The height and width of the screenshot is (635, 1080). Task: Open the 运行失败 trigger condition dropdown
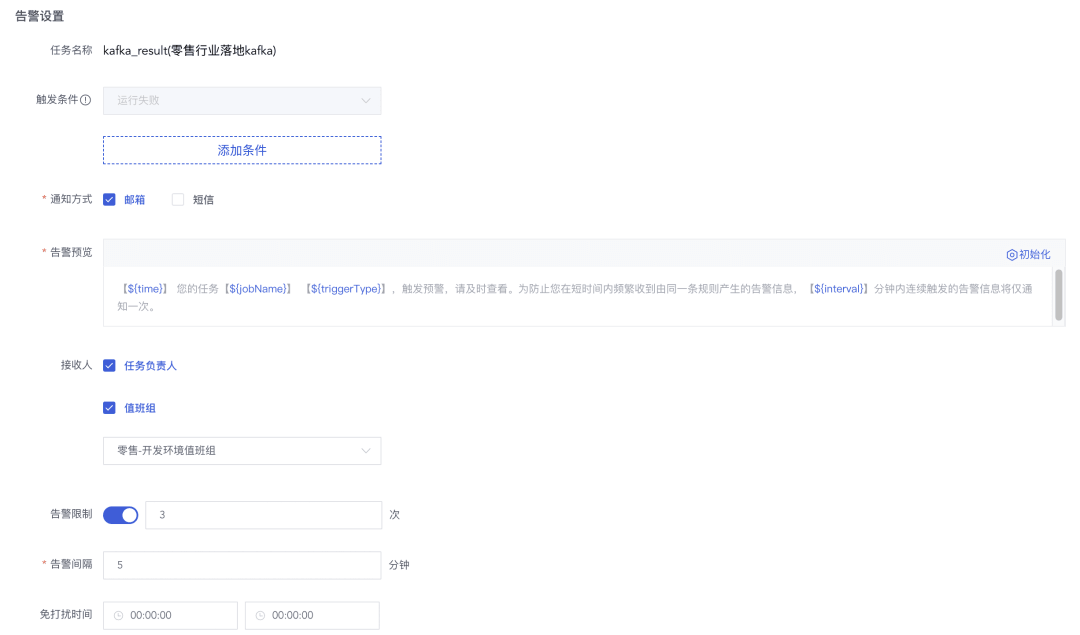pos(240,100)
